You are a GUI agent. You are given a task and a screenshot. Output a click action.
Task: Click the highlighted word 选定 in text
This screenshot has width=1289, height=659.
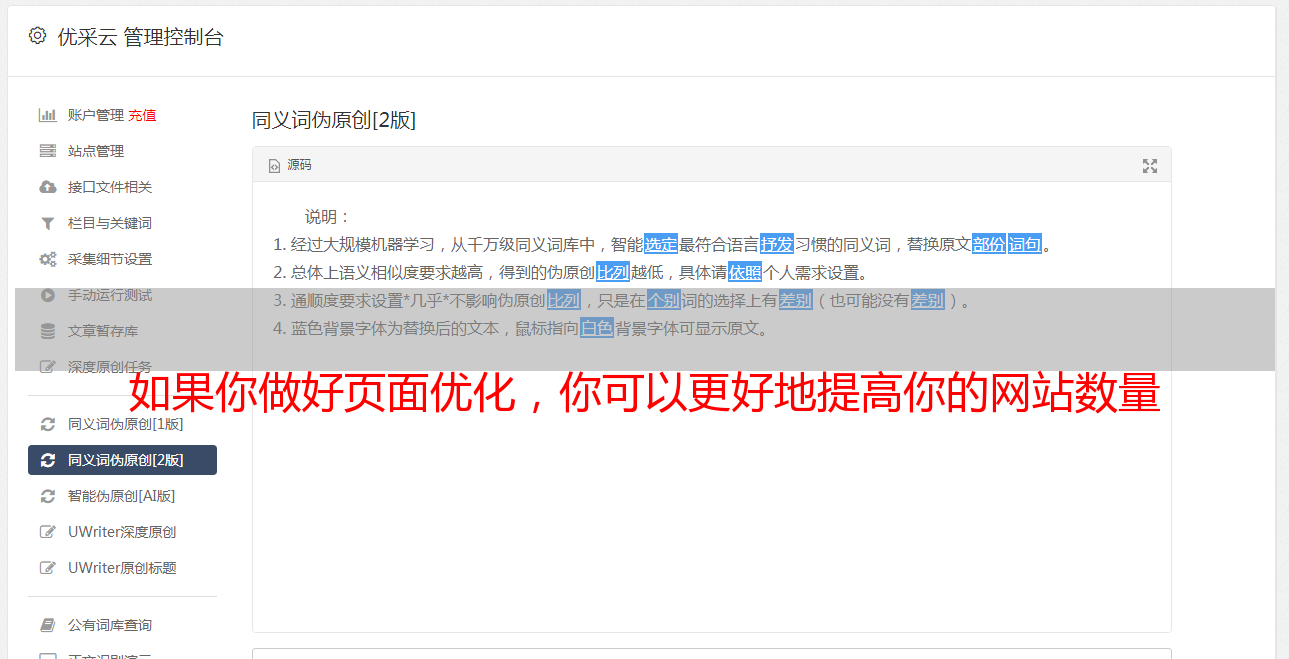661,244
